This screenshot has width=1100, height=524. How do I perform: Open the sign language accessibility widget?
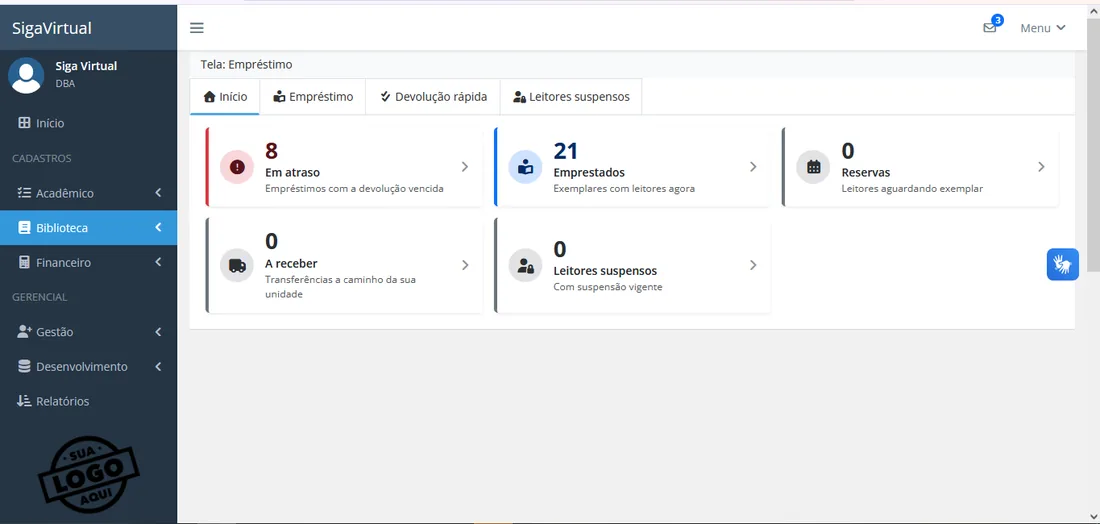pos(1063,264)
